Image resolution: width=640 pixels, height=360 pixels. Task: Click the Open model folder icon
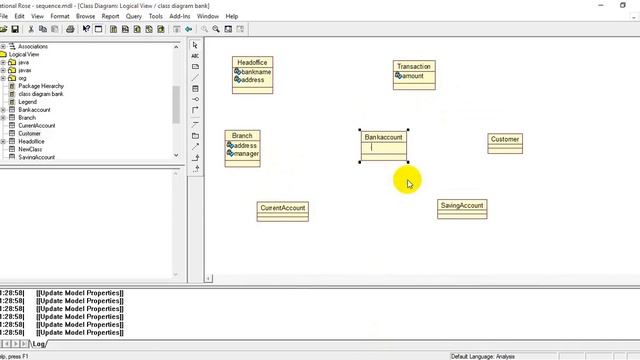(3, 29)
